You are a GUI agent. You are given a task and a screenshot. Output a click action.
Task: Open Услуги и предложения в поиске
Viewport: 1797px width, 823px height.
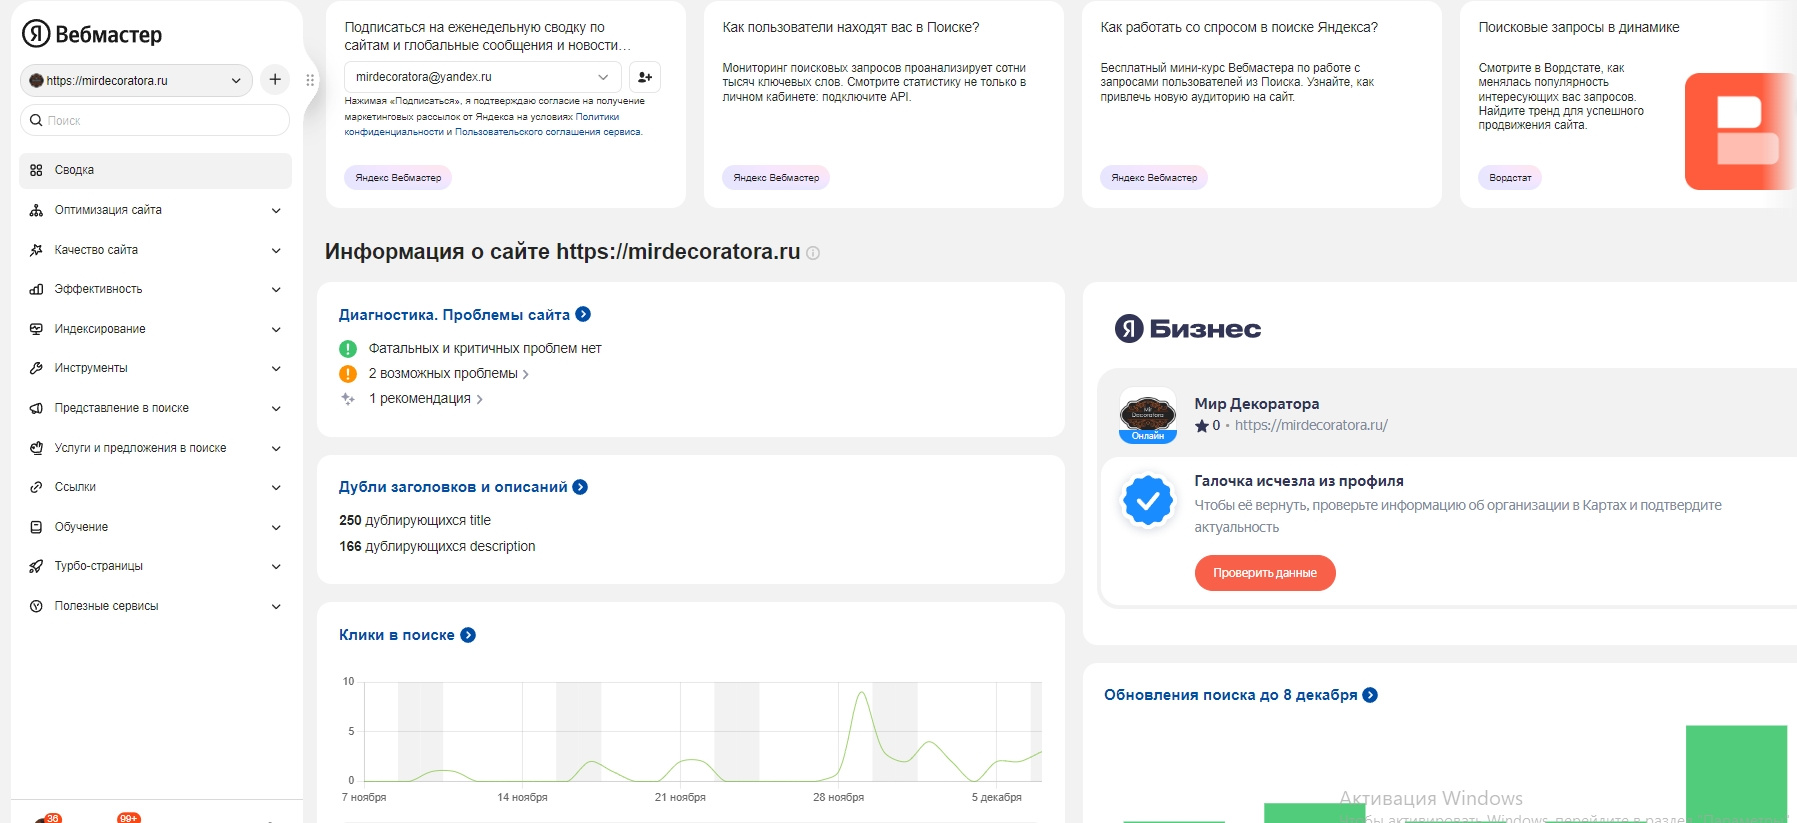pos(155,448)
